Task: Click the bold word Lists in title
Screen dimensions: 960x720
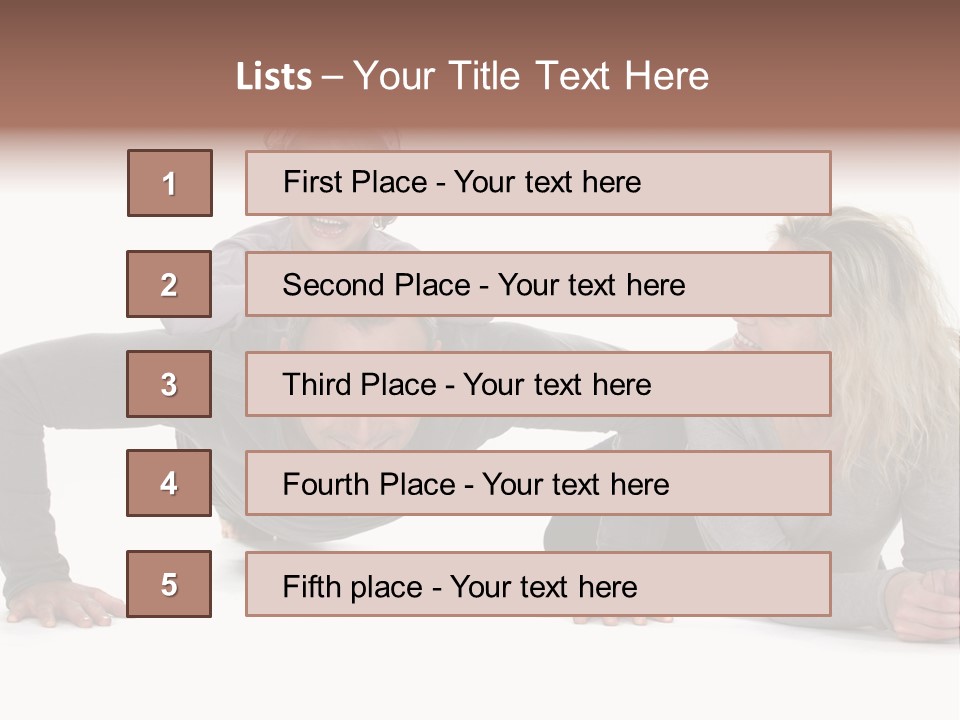Action: tap(274, 77)
